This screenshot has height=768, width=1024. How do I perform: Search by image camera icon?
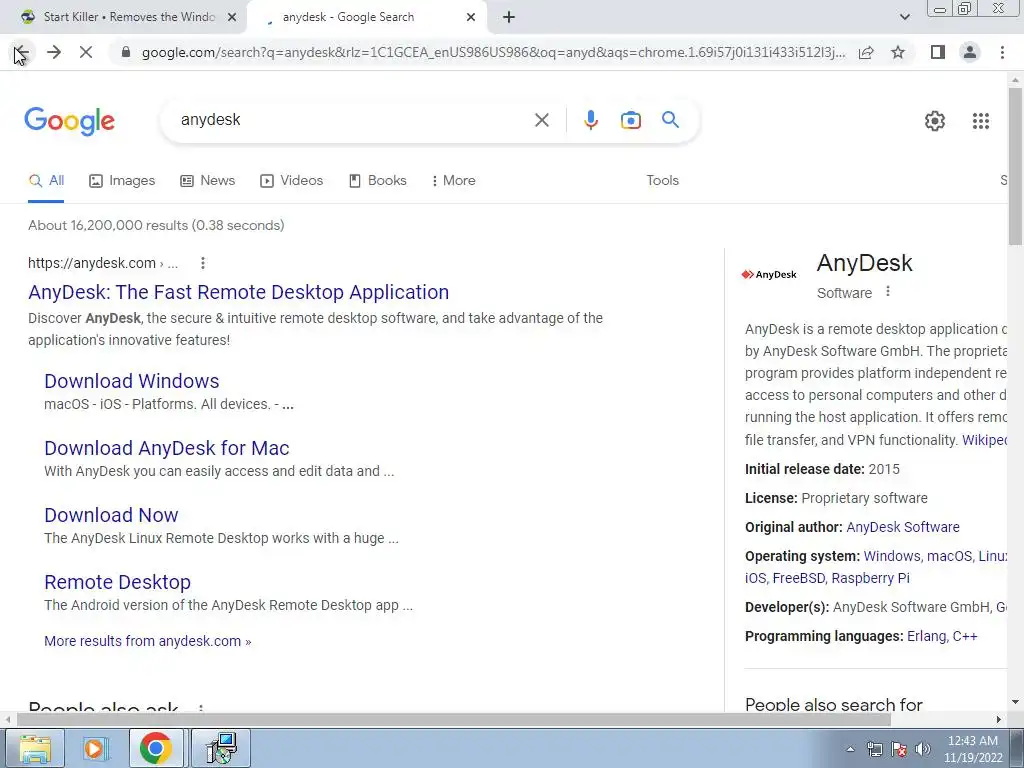click(630, 120)
